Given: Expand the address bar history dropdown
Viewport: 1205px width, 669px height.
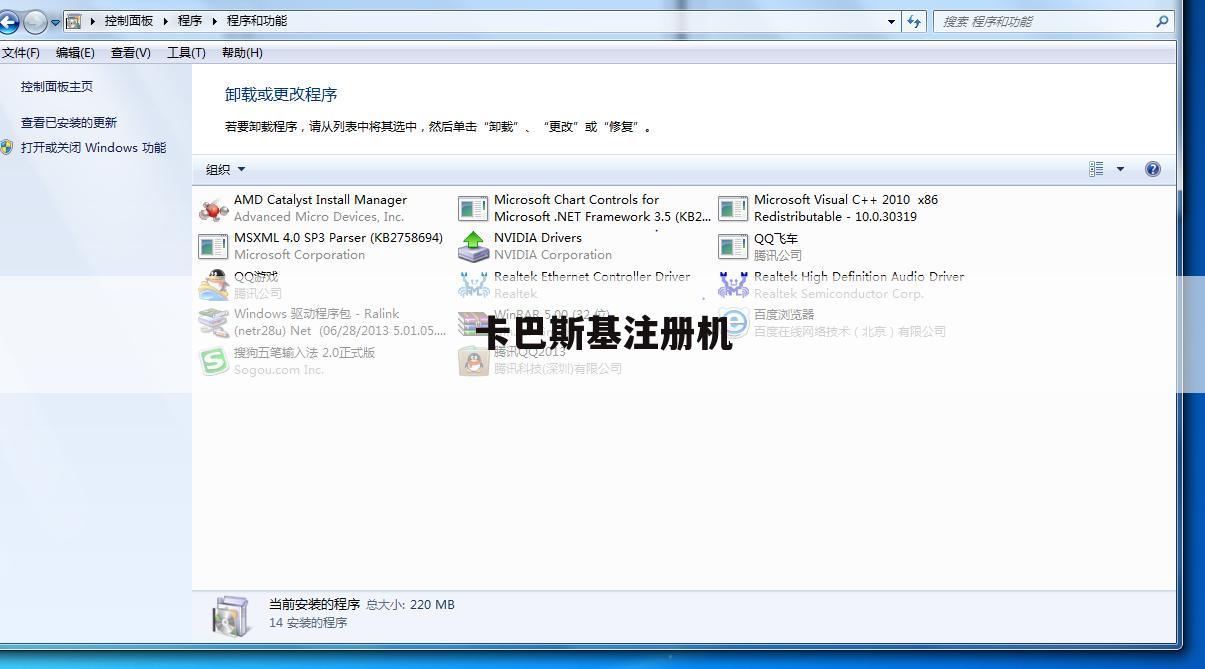Looking at the screenshot, I should click(891, 21).
